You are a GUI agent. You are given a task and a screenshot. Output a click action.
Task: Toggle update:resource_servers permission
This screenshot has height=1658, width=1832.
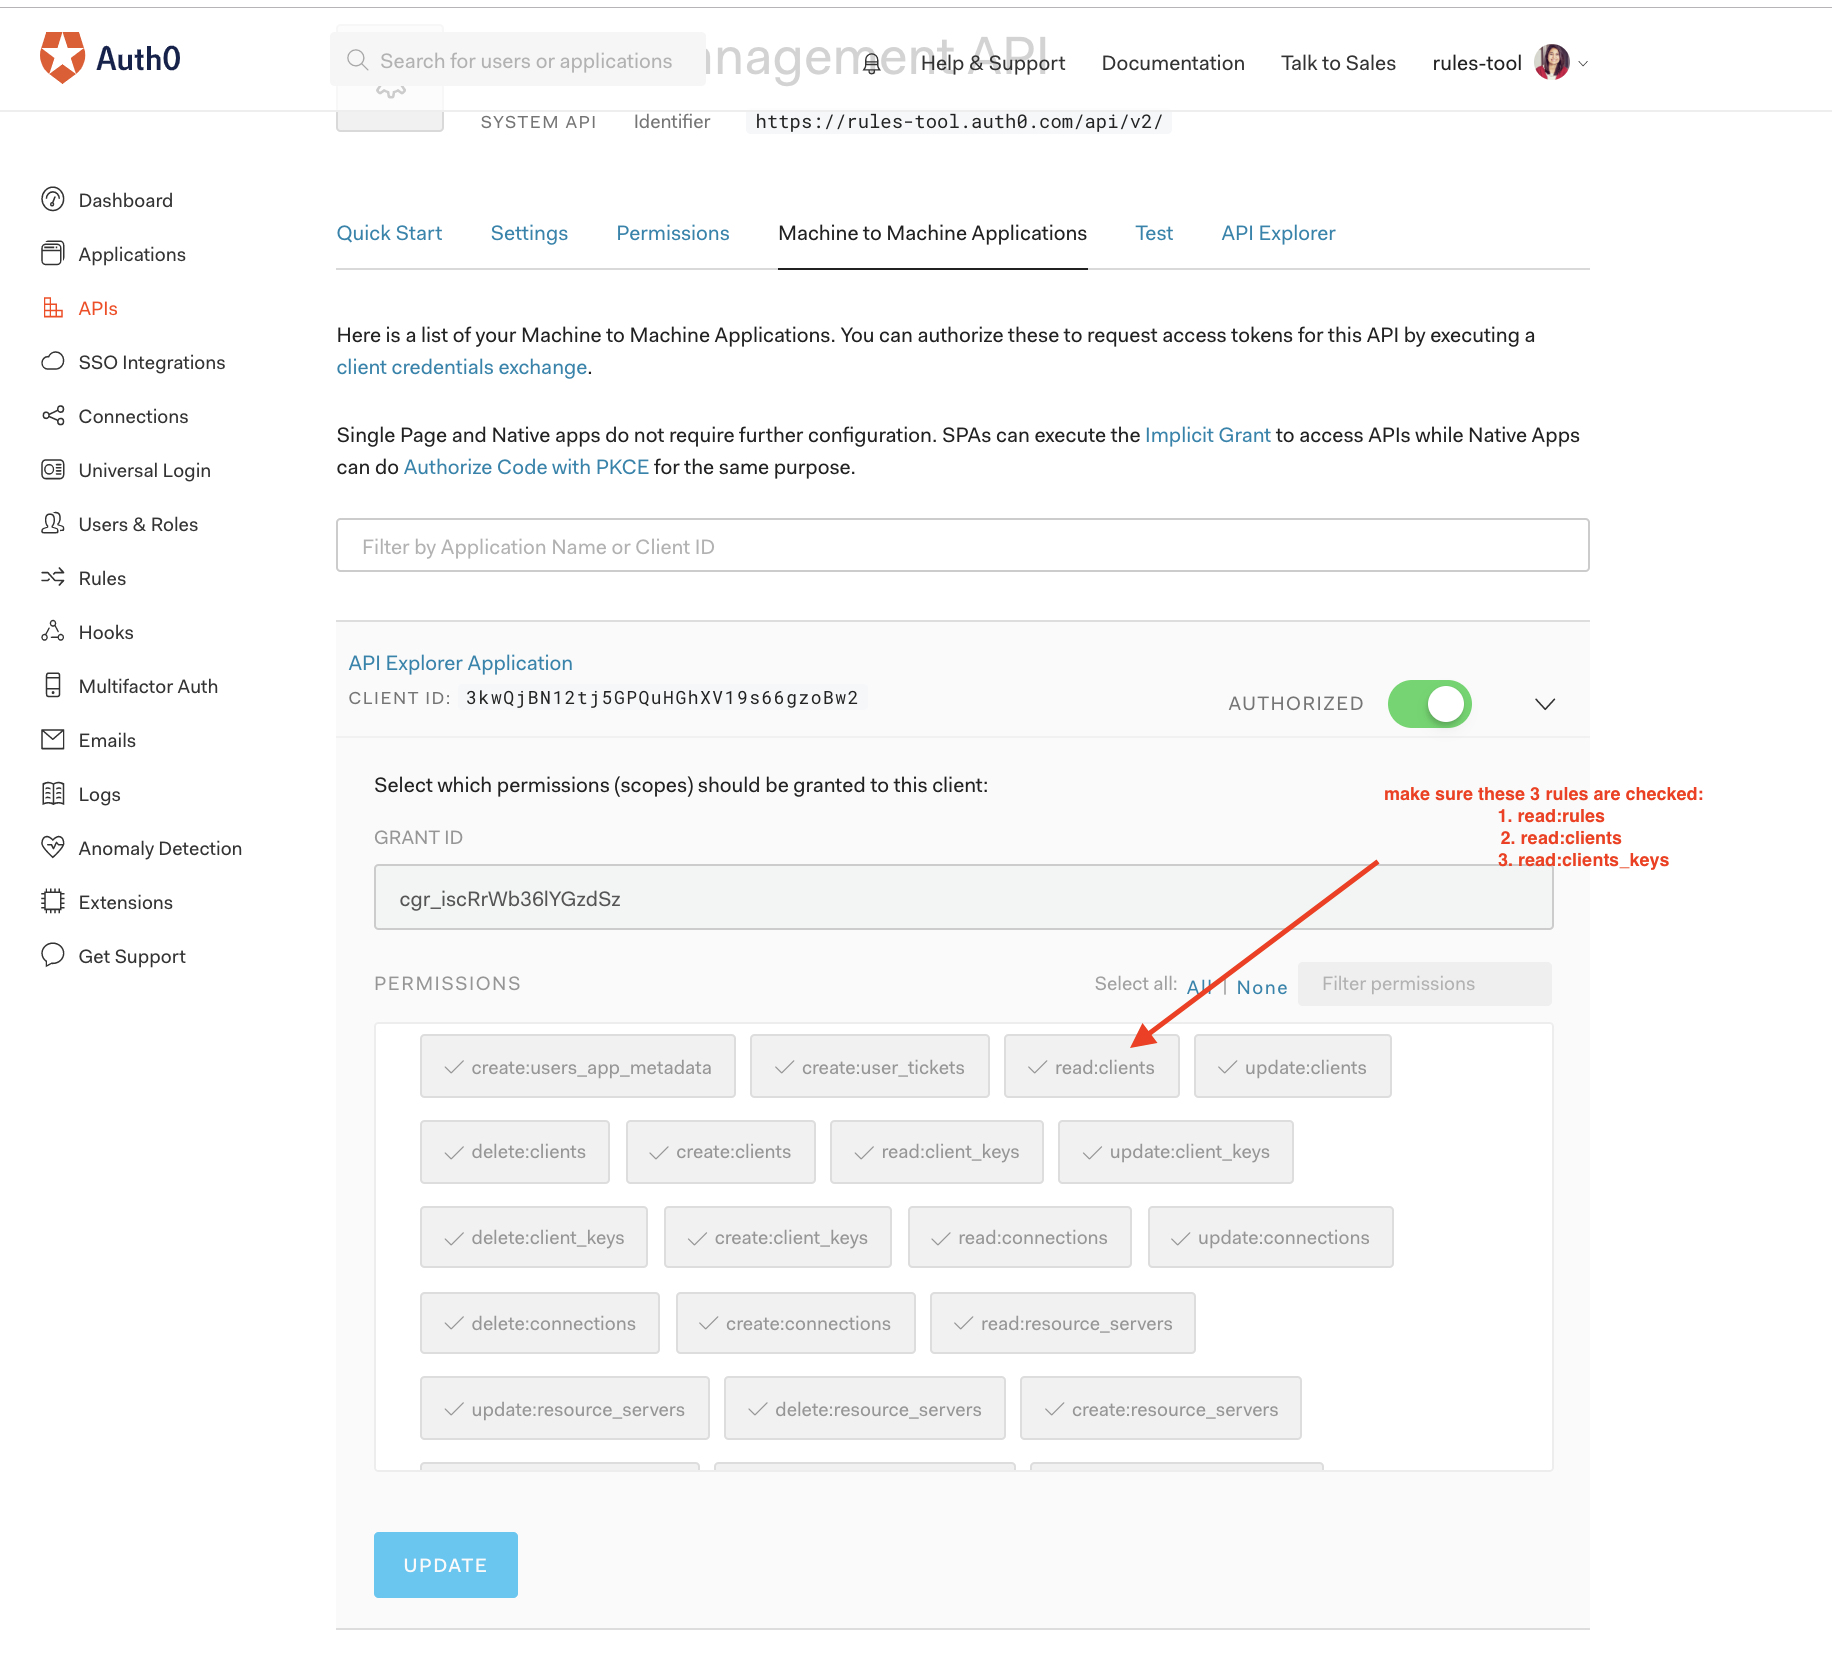pyautogui.click(x=565, y=1409)
